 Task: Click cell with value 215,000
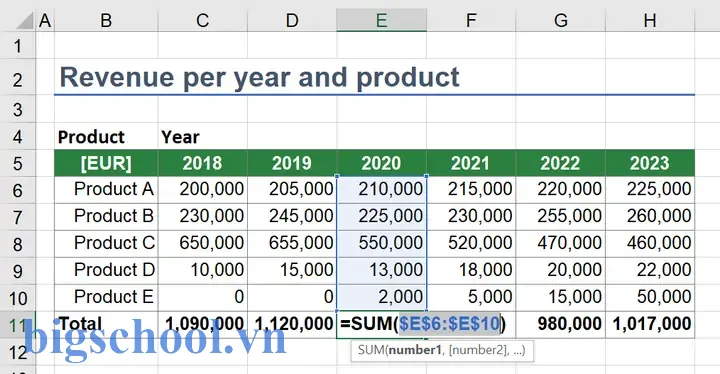point(471,189)
